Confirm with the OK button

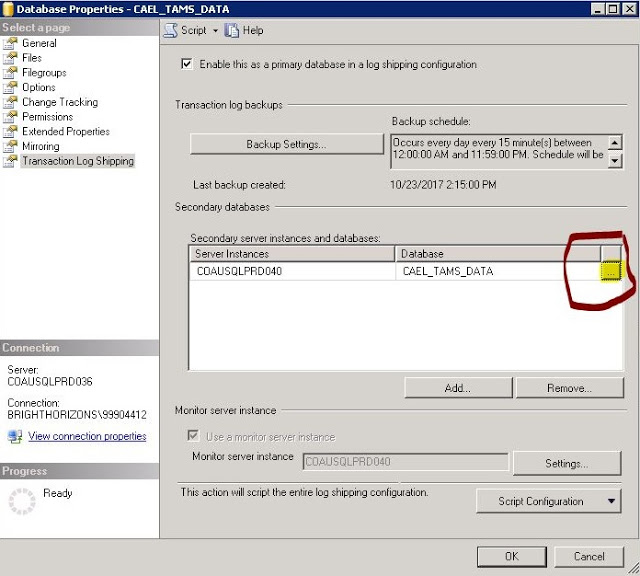[x=511, y=556]
